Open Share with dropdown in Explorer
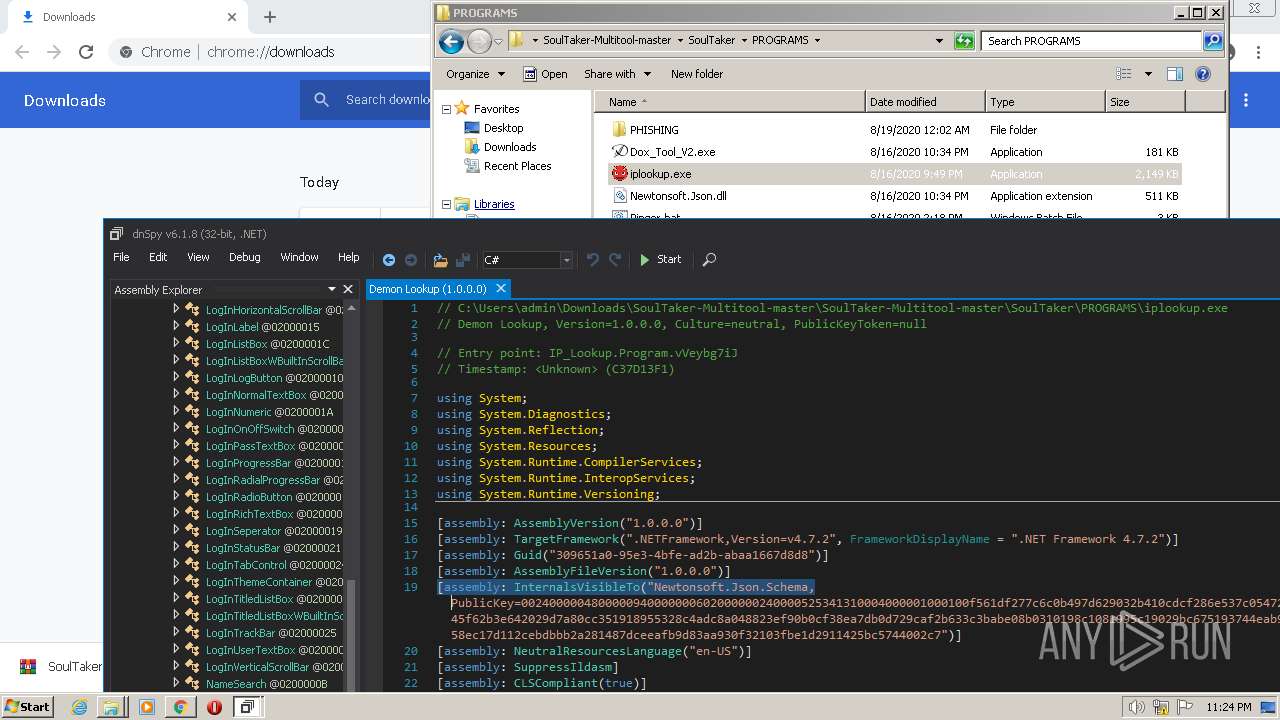Viewport: 1280px width, 720px height. [x=617, y=74]
